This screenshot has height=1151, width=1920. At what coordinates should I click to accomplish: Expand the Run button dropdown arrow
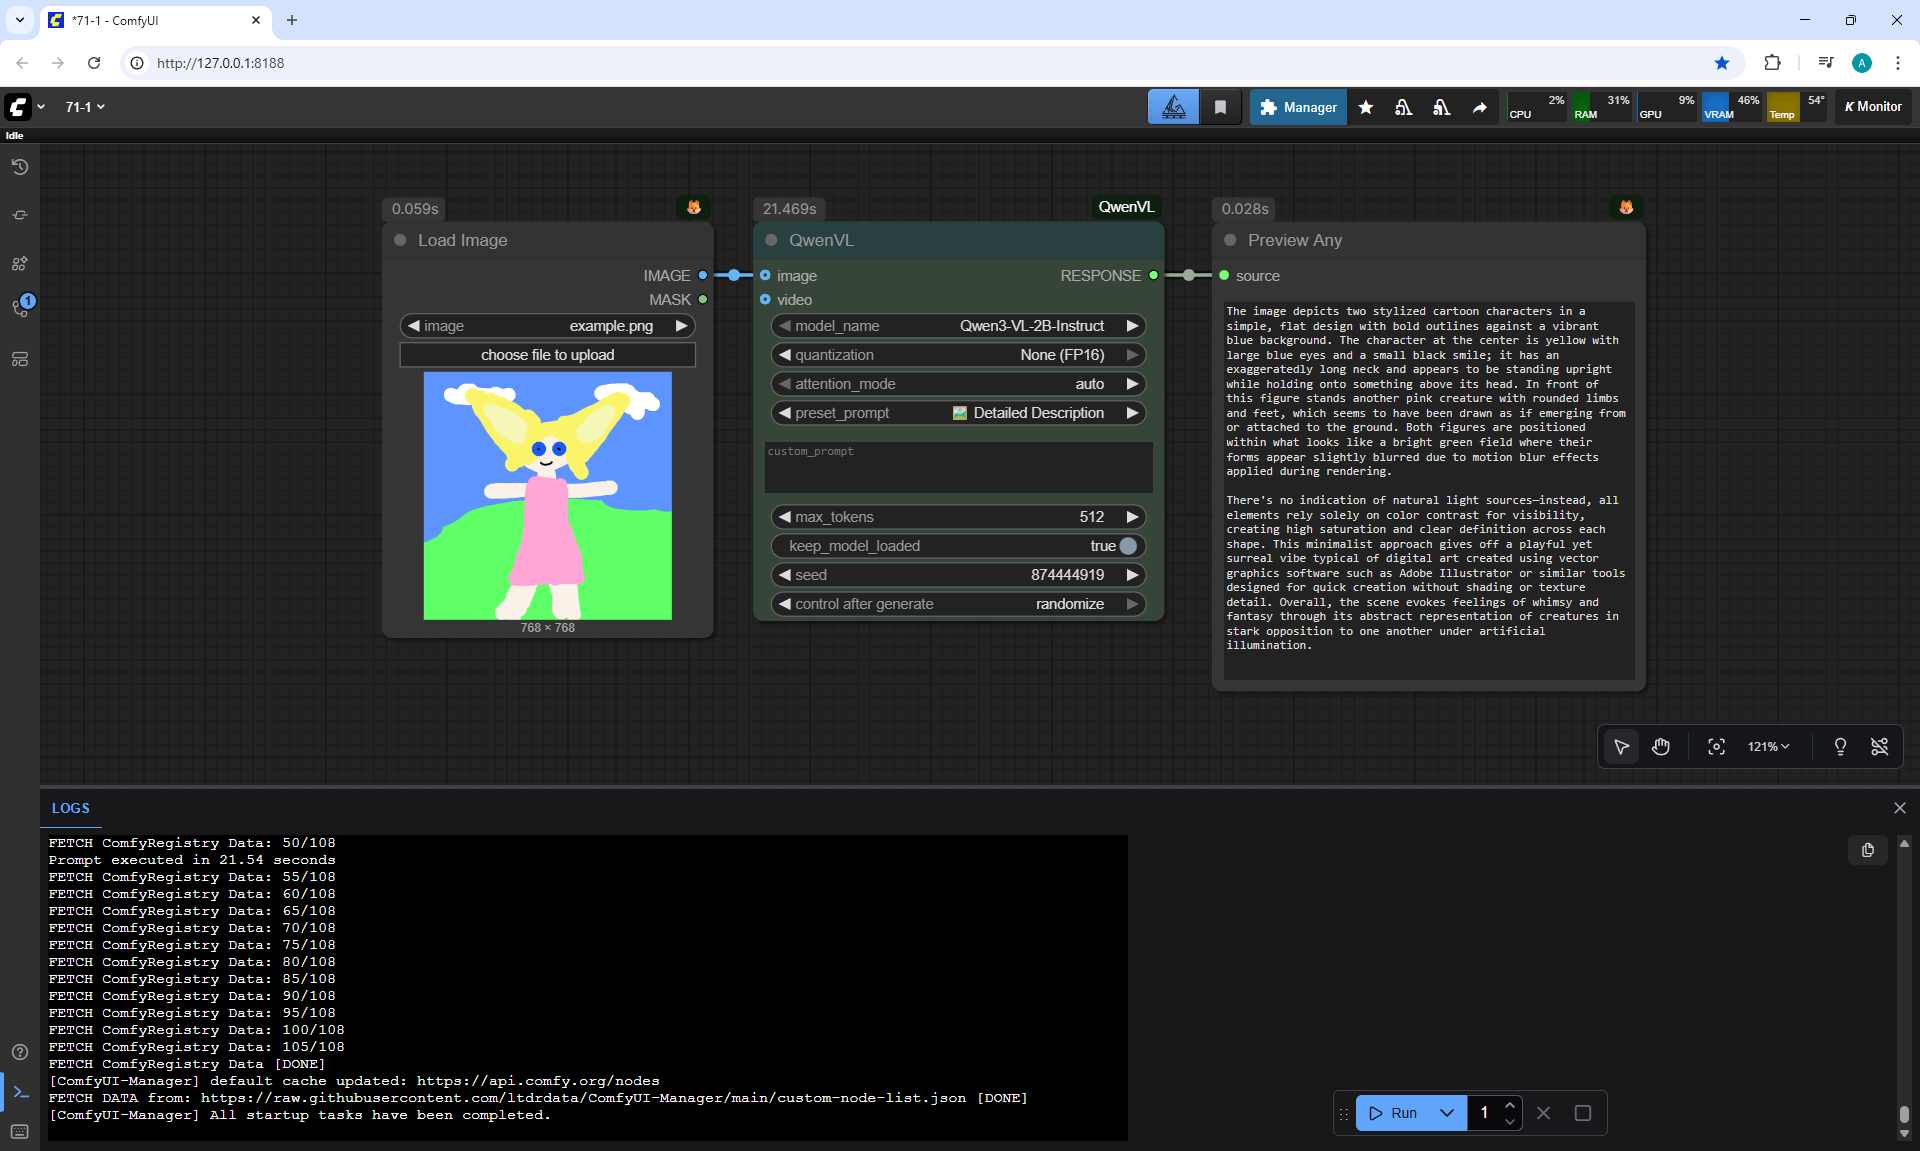(x=1446, y=1113)
